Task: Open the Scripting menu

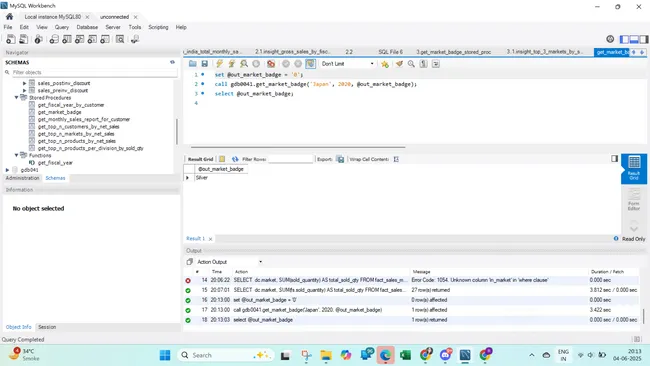Action: pos(158,27)
